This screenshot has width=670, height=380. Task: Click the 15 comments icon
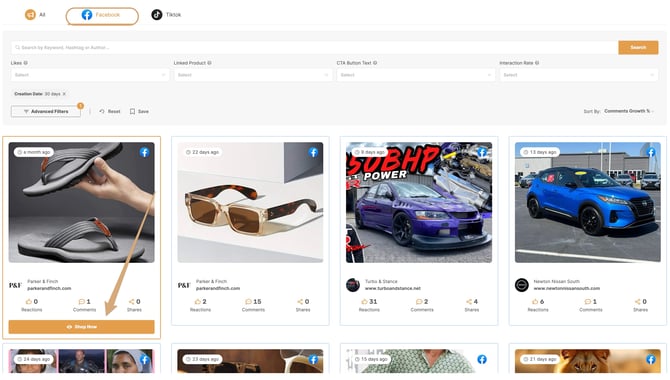pyautogui.click(x=248, y=301)
